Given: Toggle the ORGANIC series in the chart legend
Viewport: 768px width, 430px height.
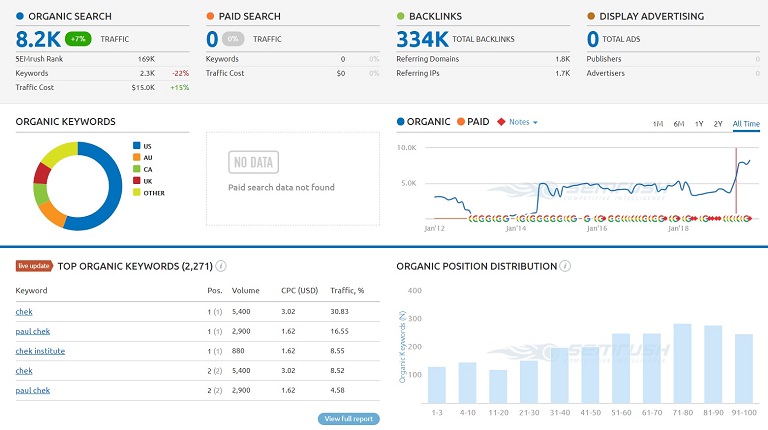Looking at the screenshot, I should pyautogui.click(x=424, y=121).
